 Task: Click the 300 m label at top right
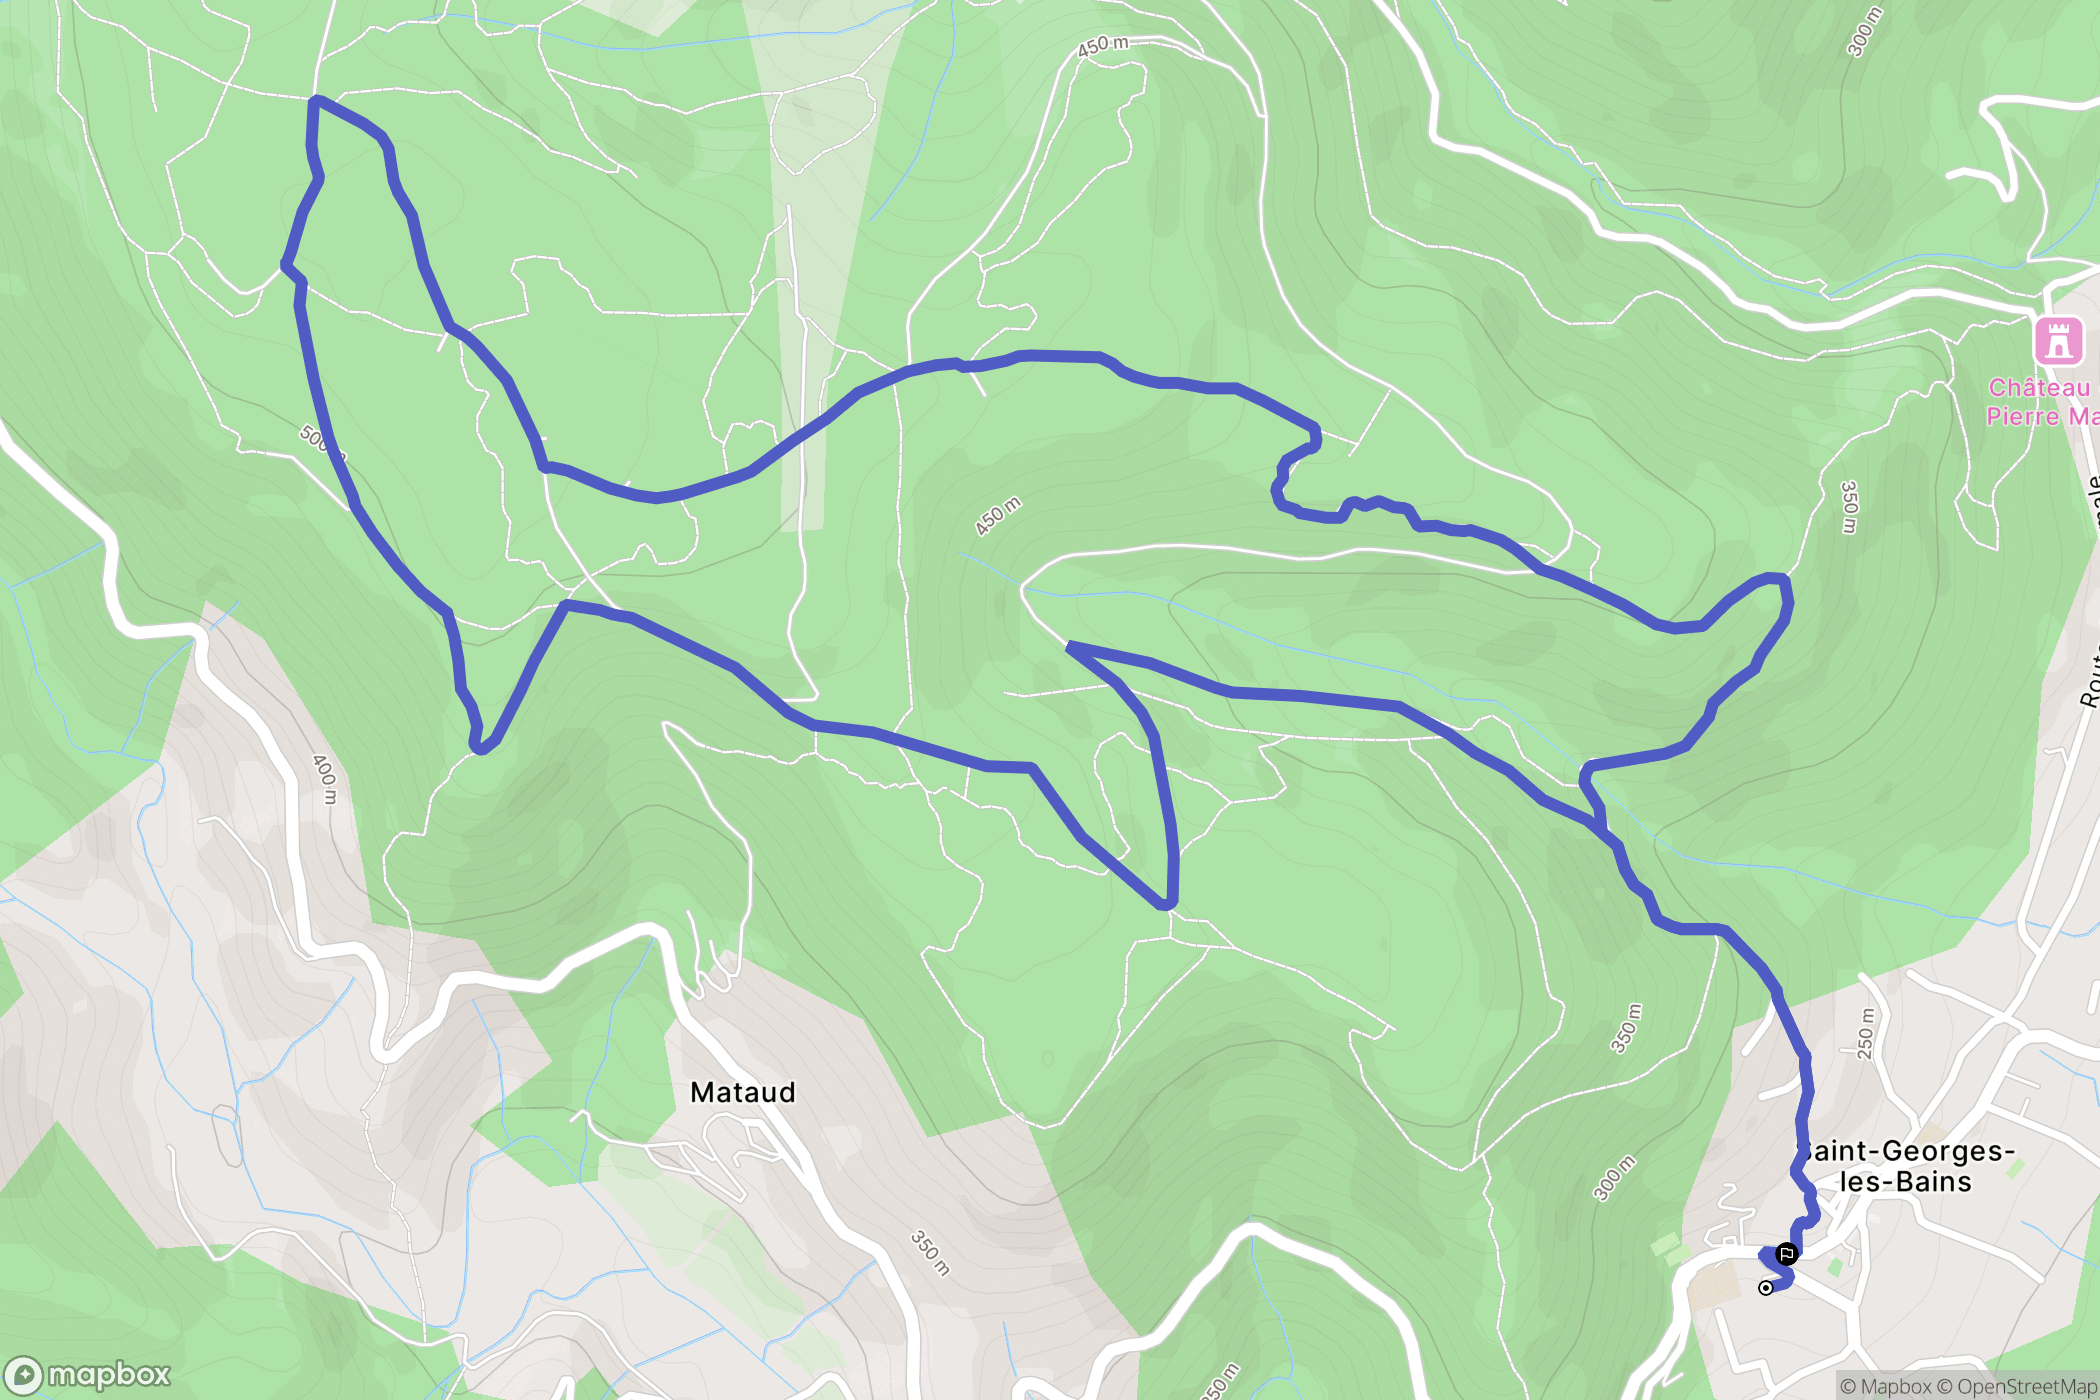click(x=1864, y=32)
